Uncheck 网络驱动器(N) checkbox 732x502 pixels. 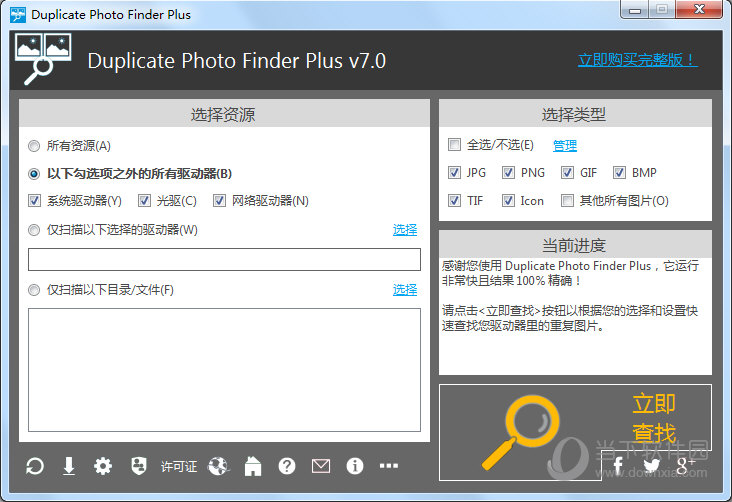(x=219, y=201)
